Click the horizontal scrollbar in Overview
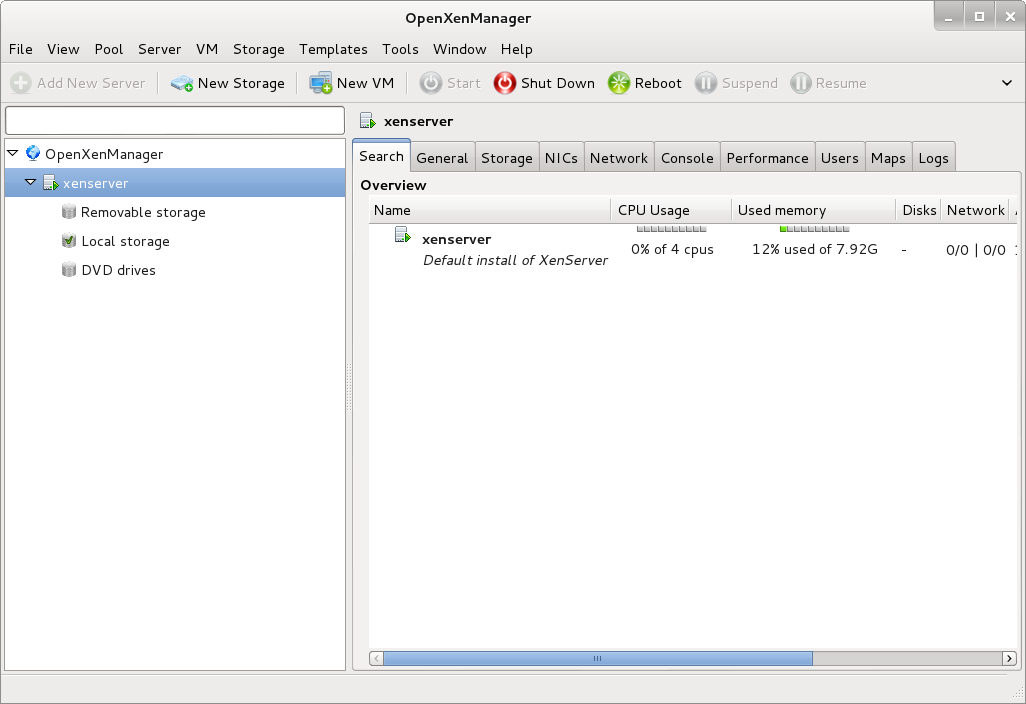Screen dimensions: 1026x704 (597, 658)
